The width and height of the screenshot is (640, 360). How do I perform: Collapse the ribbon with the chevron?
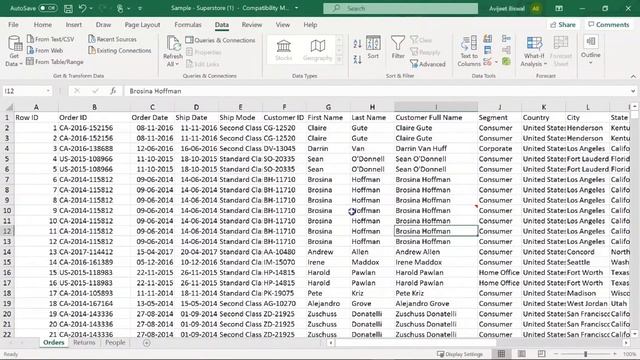point(633,76)
